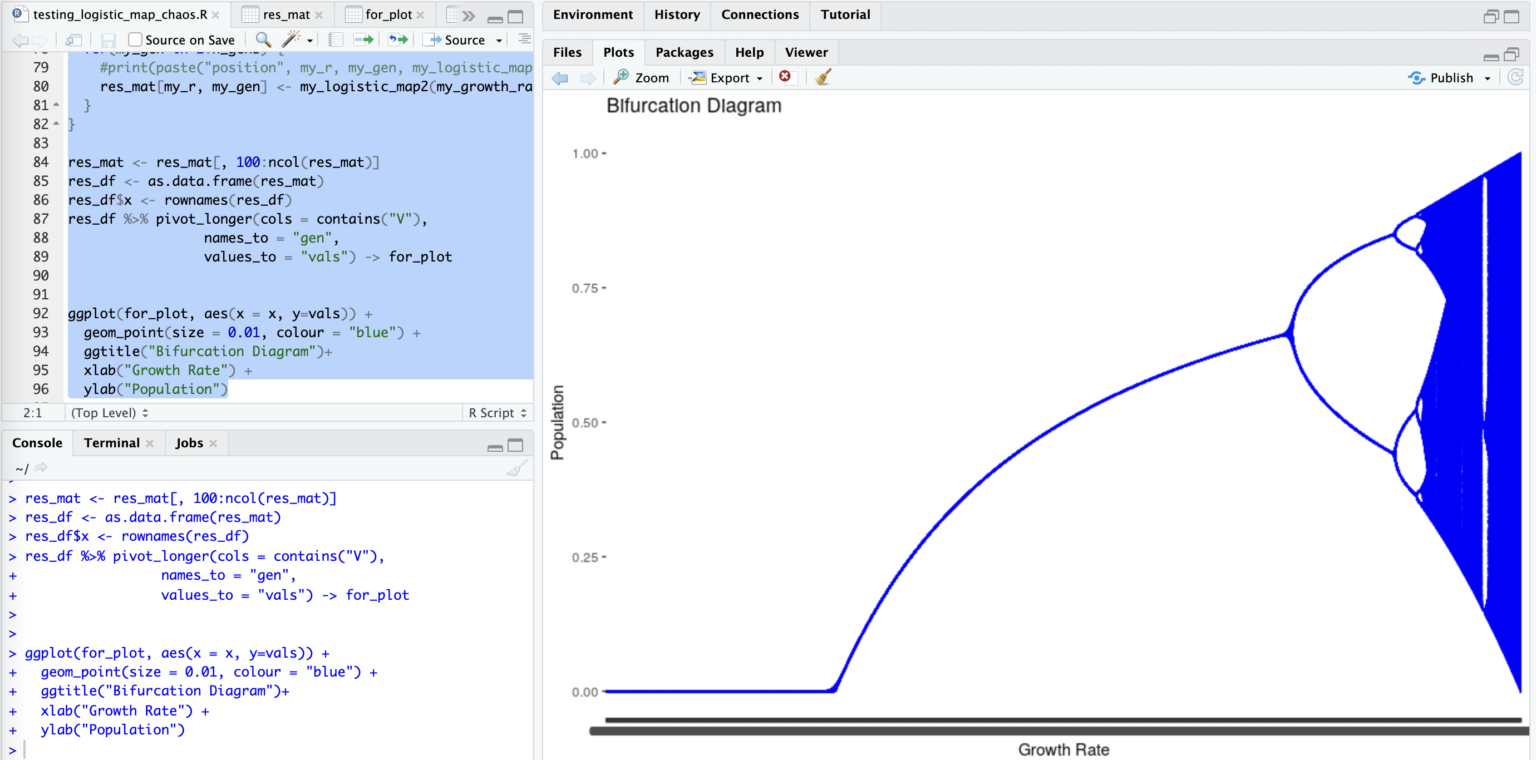The width and height of the screenshot is (1536, 760).
Task: Click the Zoom button for plot
Action: (x=641, y=78)
